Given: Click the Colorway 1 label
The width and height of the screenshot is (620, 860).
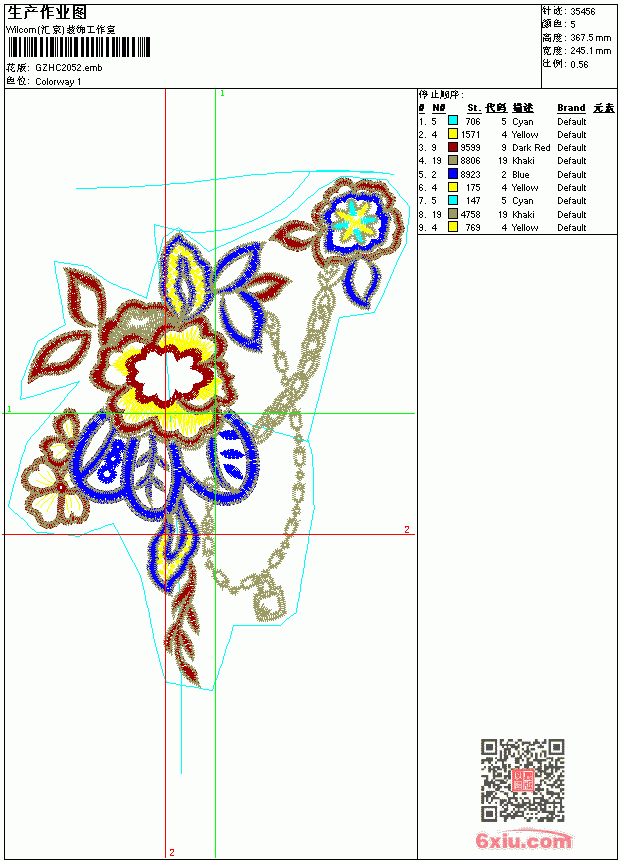Looking at the screenshot, I should (58, 82).
